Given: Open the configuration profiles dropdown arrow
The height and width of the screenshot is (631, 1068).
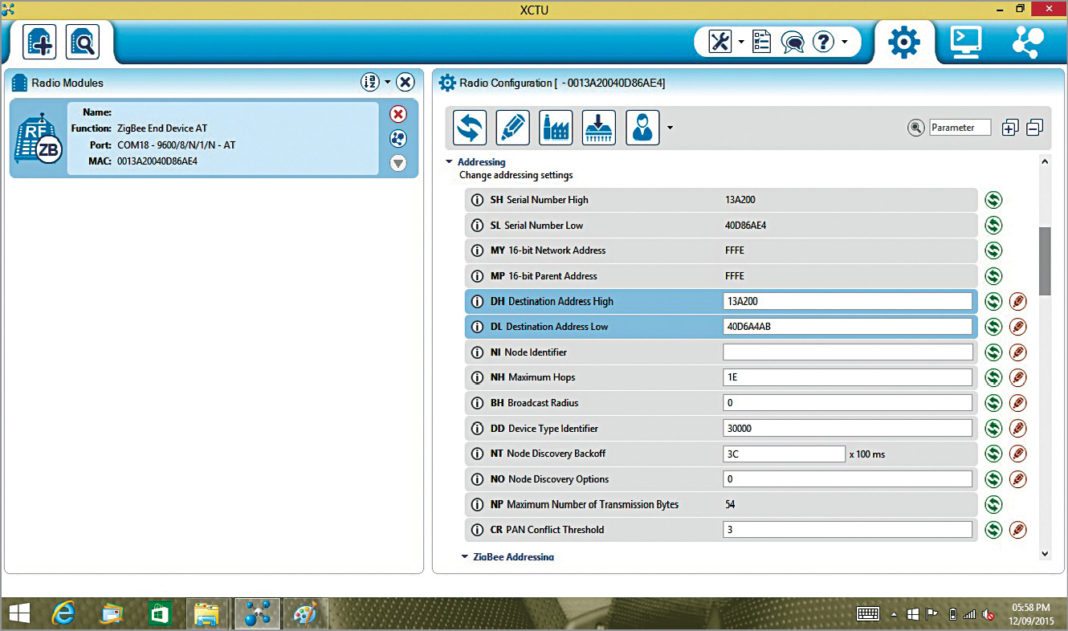Looking at the screenshot, I should tap(669, 127).
